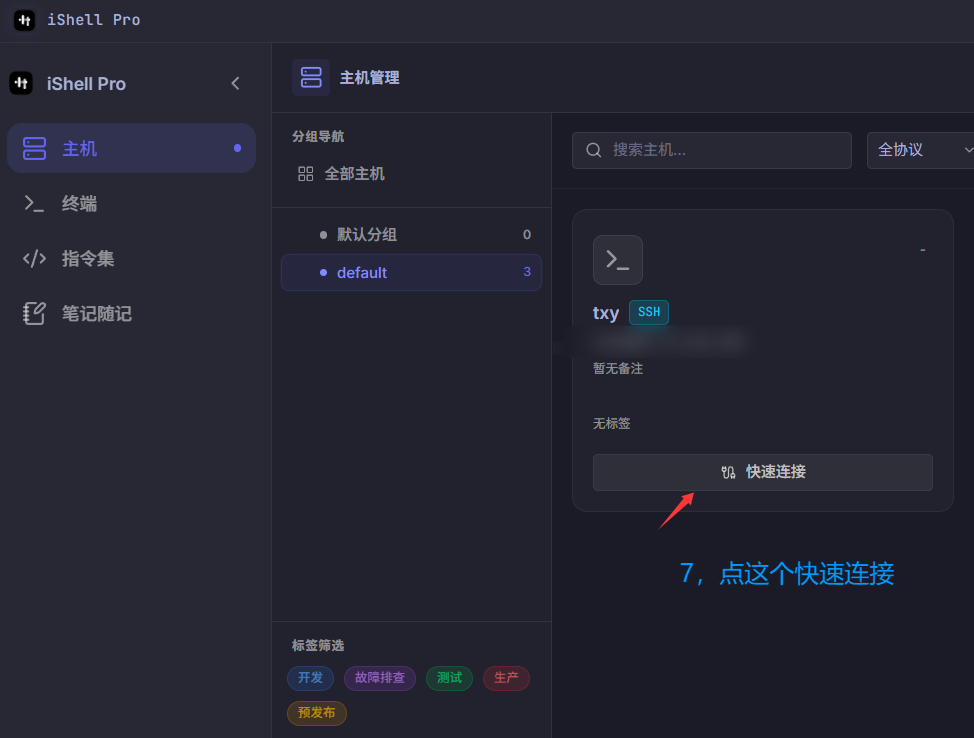
Task: Open the 笔记随记 notes section
Action: [x=131, y=313]
